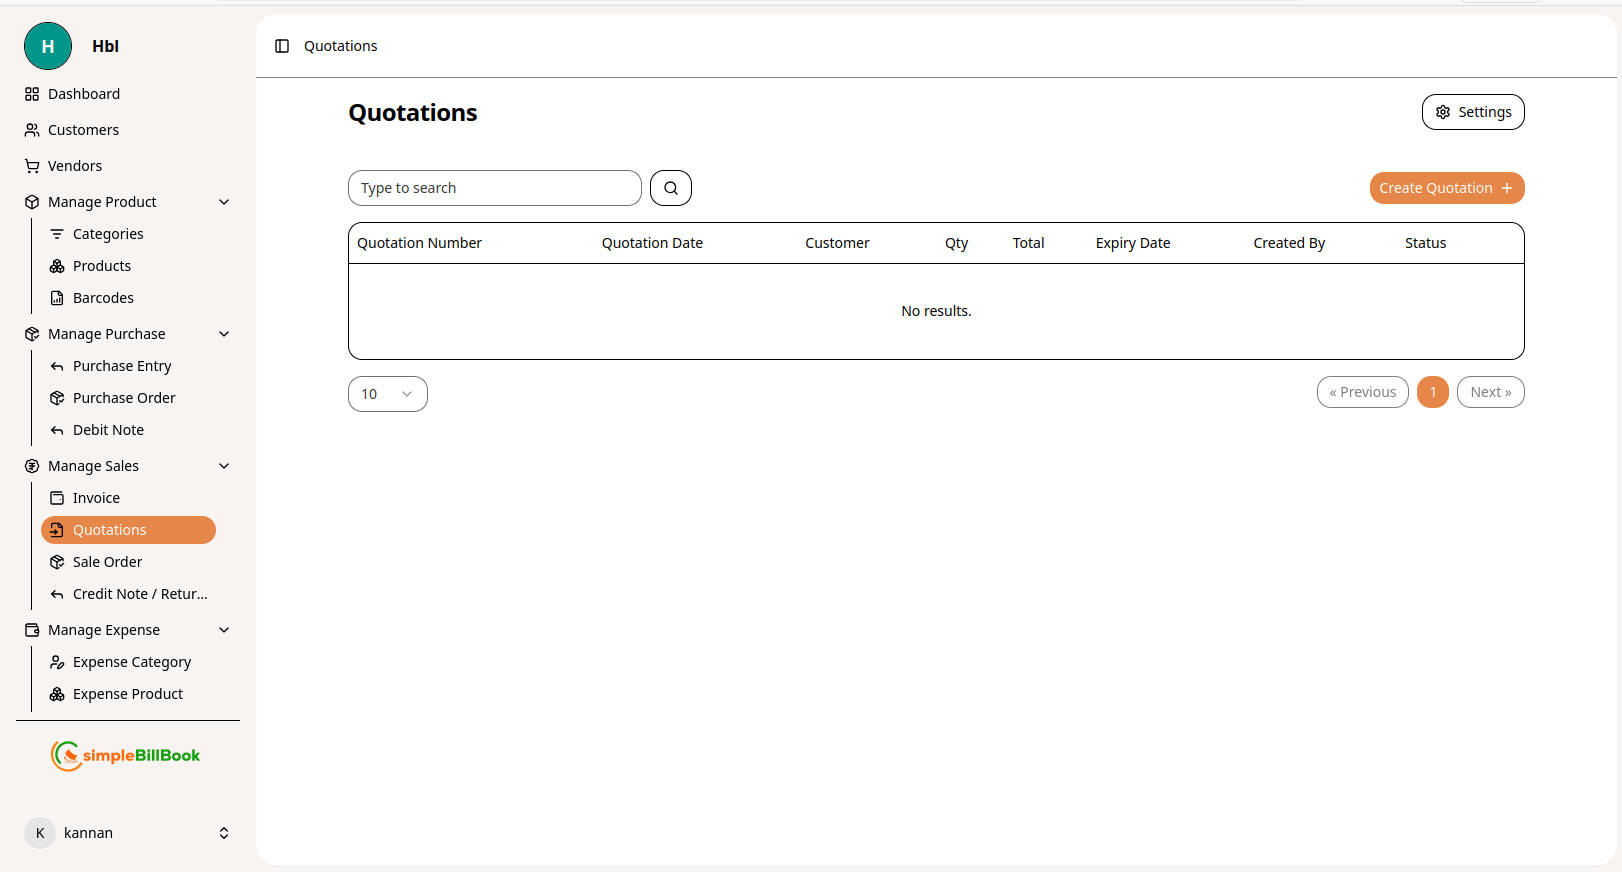Viewport: 1622px width, 872px height.
Task: Collapse the Manage Purchase chevron
Action: coord(224,334)
